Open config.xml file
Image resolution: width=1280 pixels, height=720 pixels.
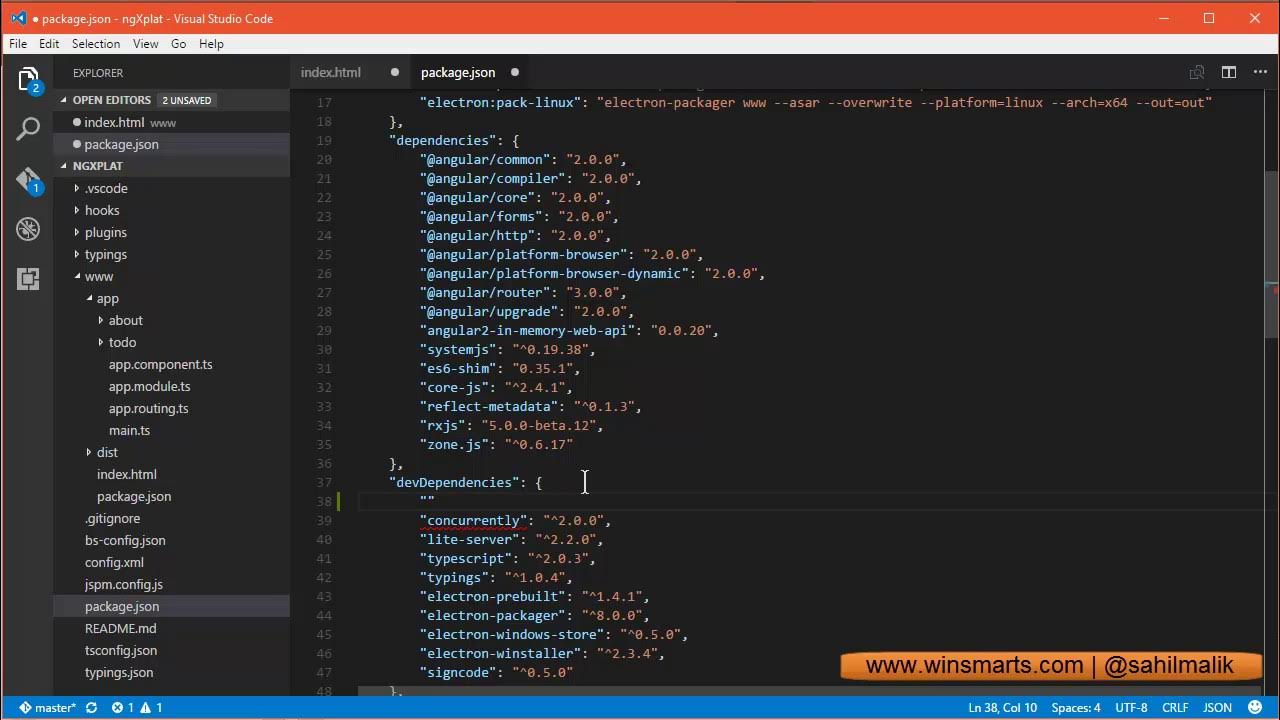point(114,562)
